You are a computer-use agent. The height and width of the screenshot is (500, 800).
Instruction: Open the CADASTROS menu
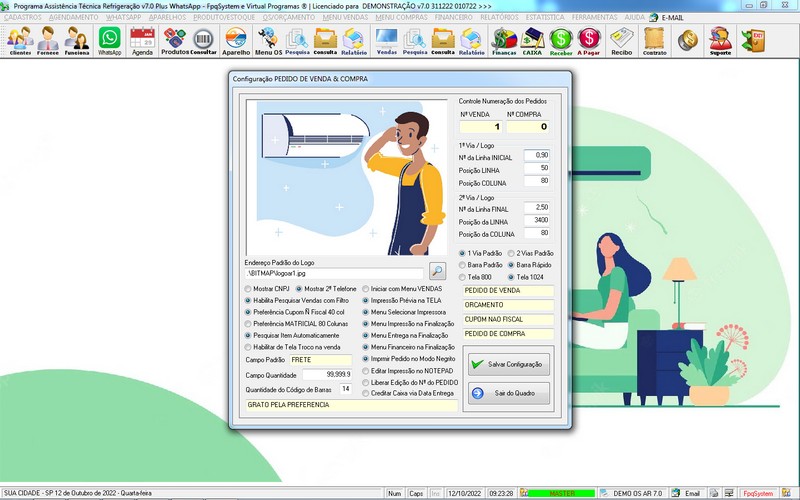(x=22, y=17)
